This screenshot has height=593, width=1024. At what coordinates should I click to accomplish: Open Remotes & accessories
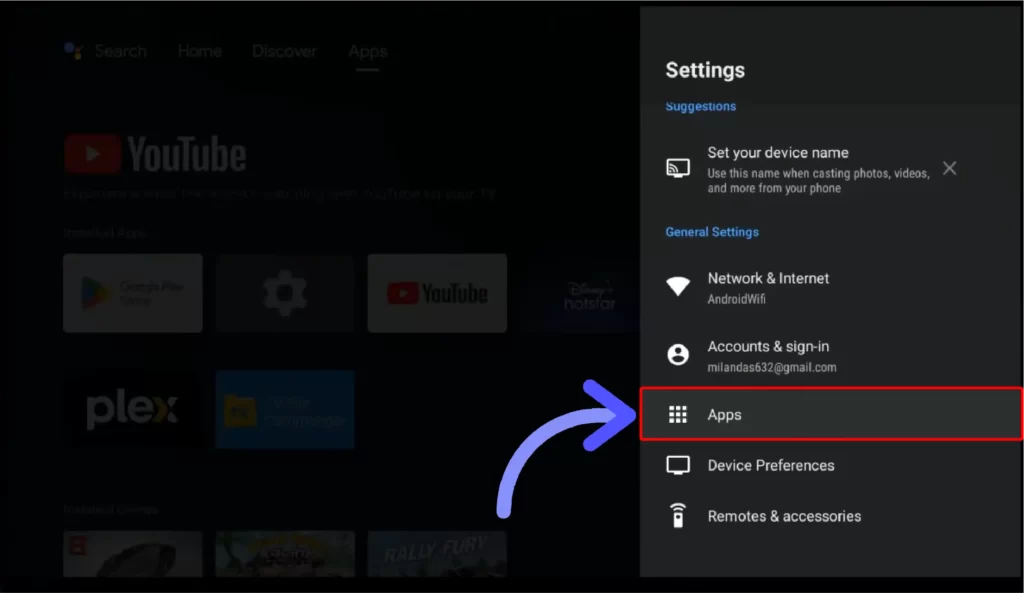[831, 516]
